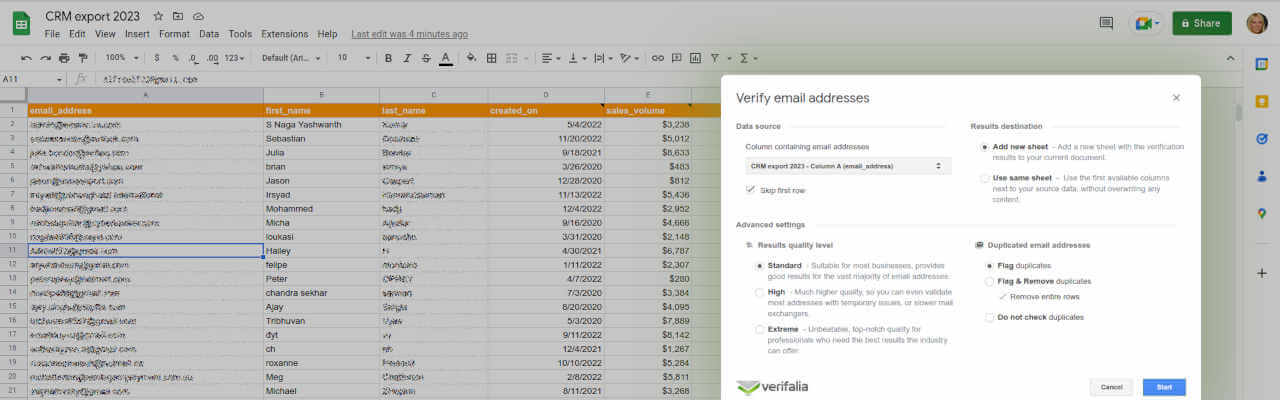Image resolution: width=1280 pixels, height=400 pixels.
Task: Click the undo arrow in toolbar
Action: [26, 58]
